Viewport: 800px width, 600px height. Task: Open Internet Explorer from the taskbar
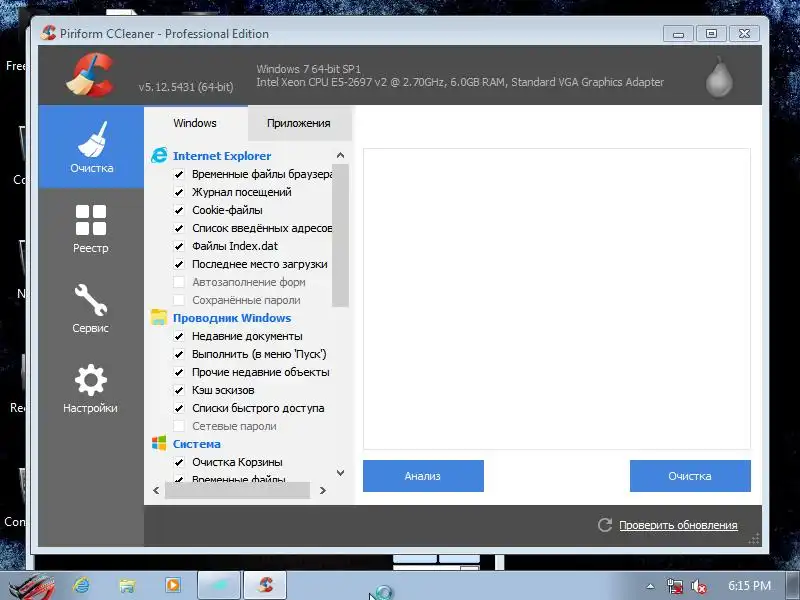click(x=81, y=585)
